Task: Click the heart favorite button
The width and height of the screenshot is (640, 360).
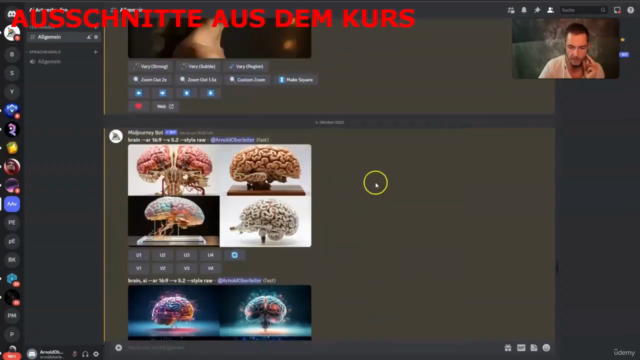Action: (x=138, y=106)
